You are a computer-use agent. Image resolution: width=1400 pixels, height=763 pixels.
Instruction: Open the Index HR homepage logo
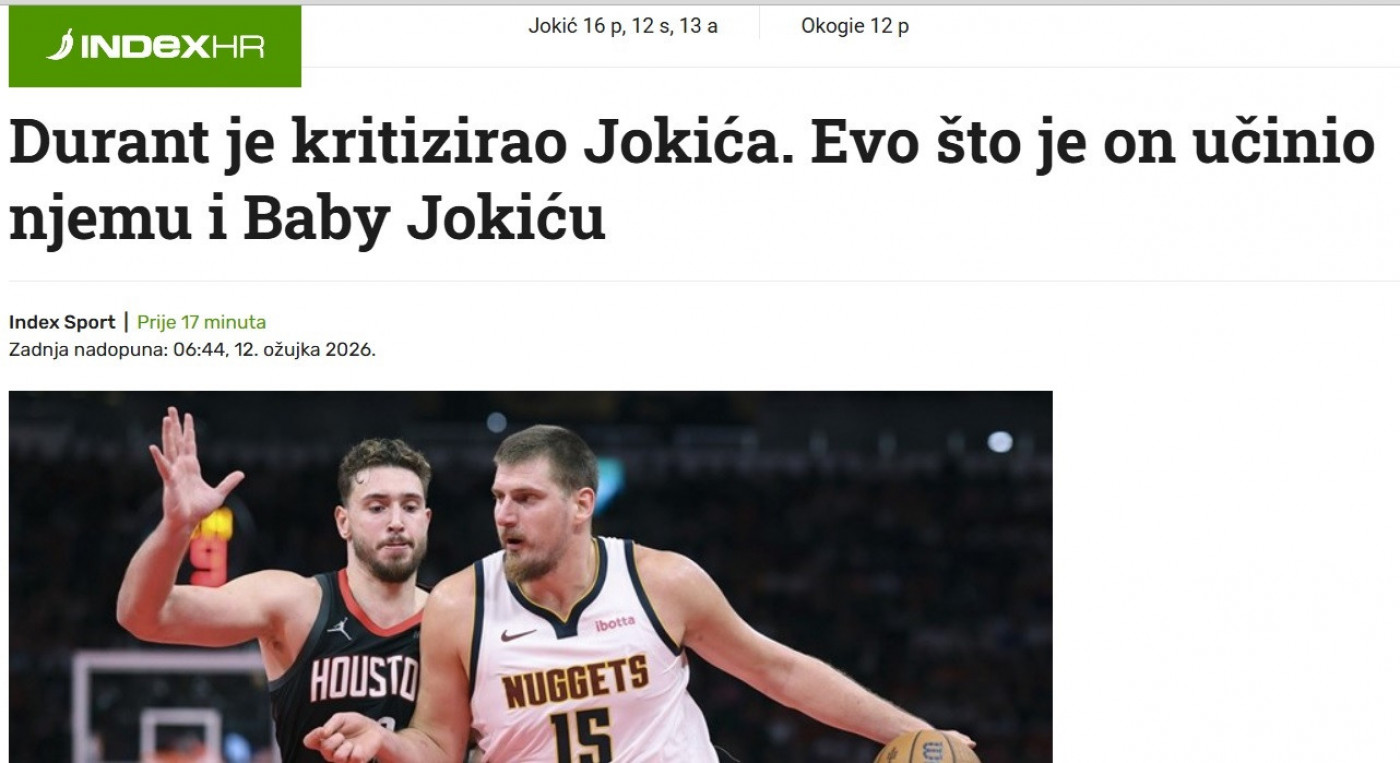pyautogui.click(x=155, y=46)
